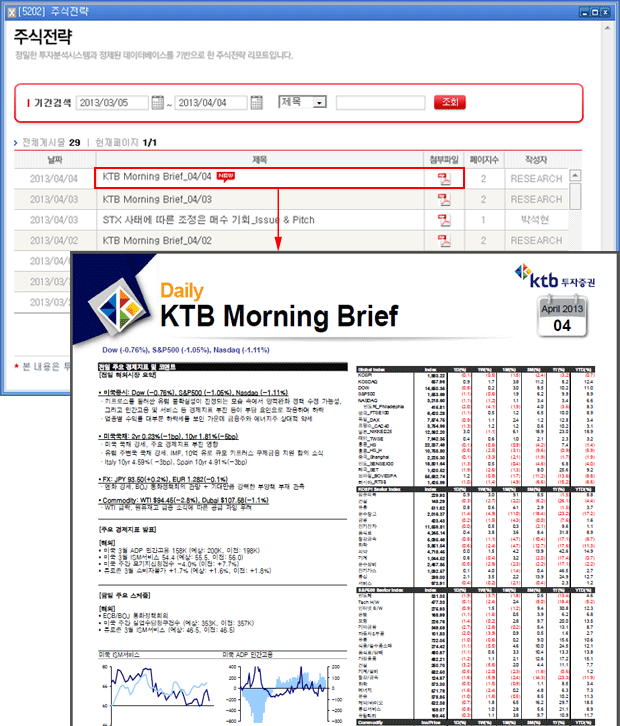
Task: Open the start date calendar picker
Action: tap(157, 103)
